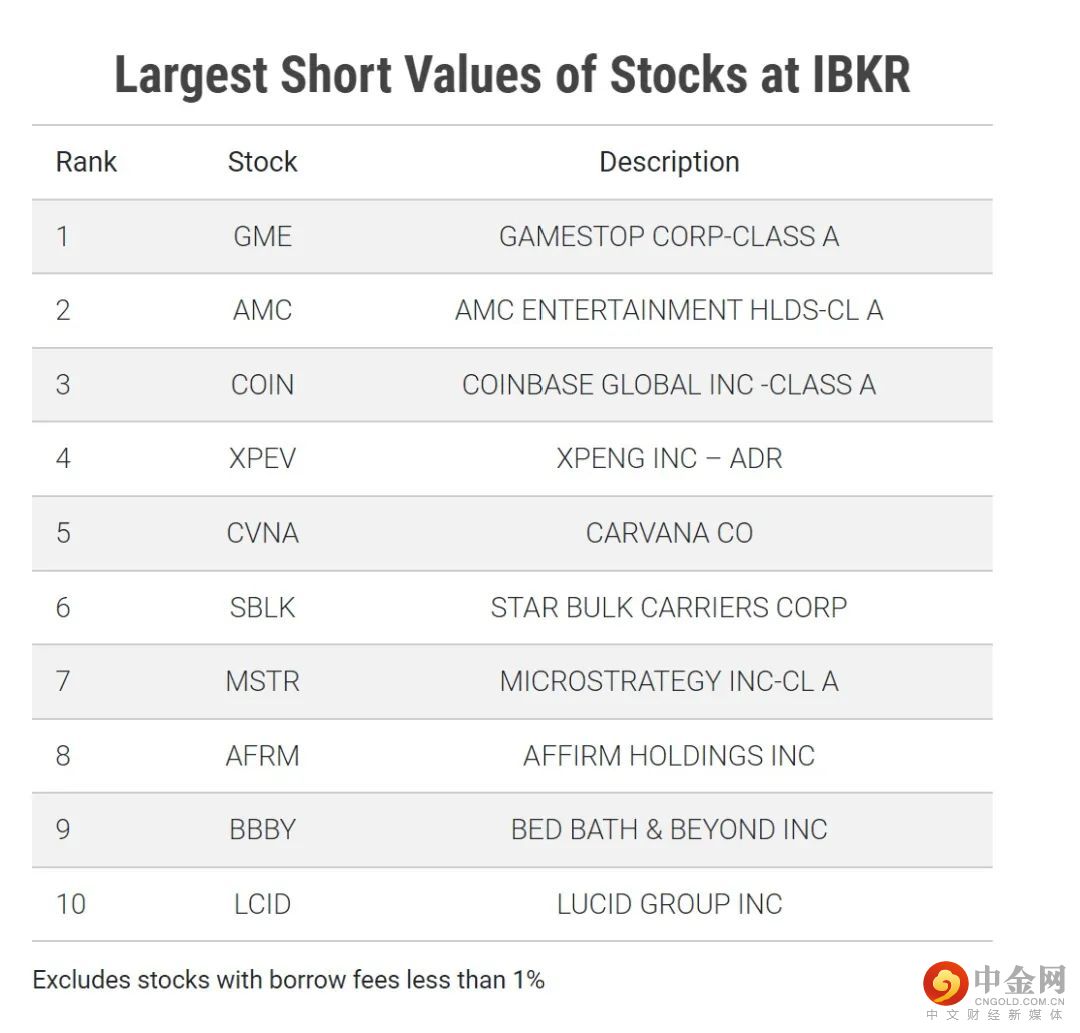
Task: Click the CVNA ticker symbol
Action: pos(262,533)
